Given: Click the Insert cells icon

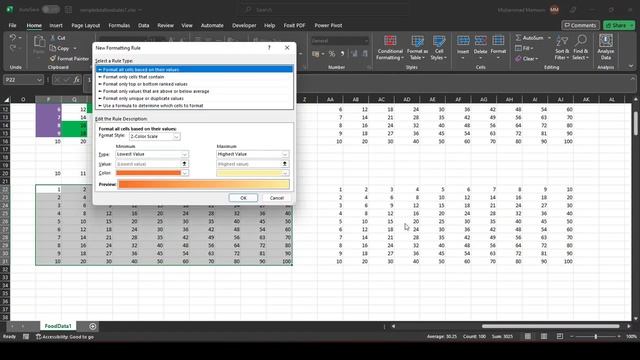Looking at the screenshot, I should click(463, 40).
